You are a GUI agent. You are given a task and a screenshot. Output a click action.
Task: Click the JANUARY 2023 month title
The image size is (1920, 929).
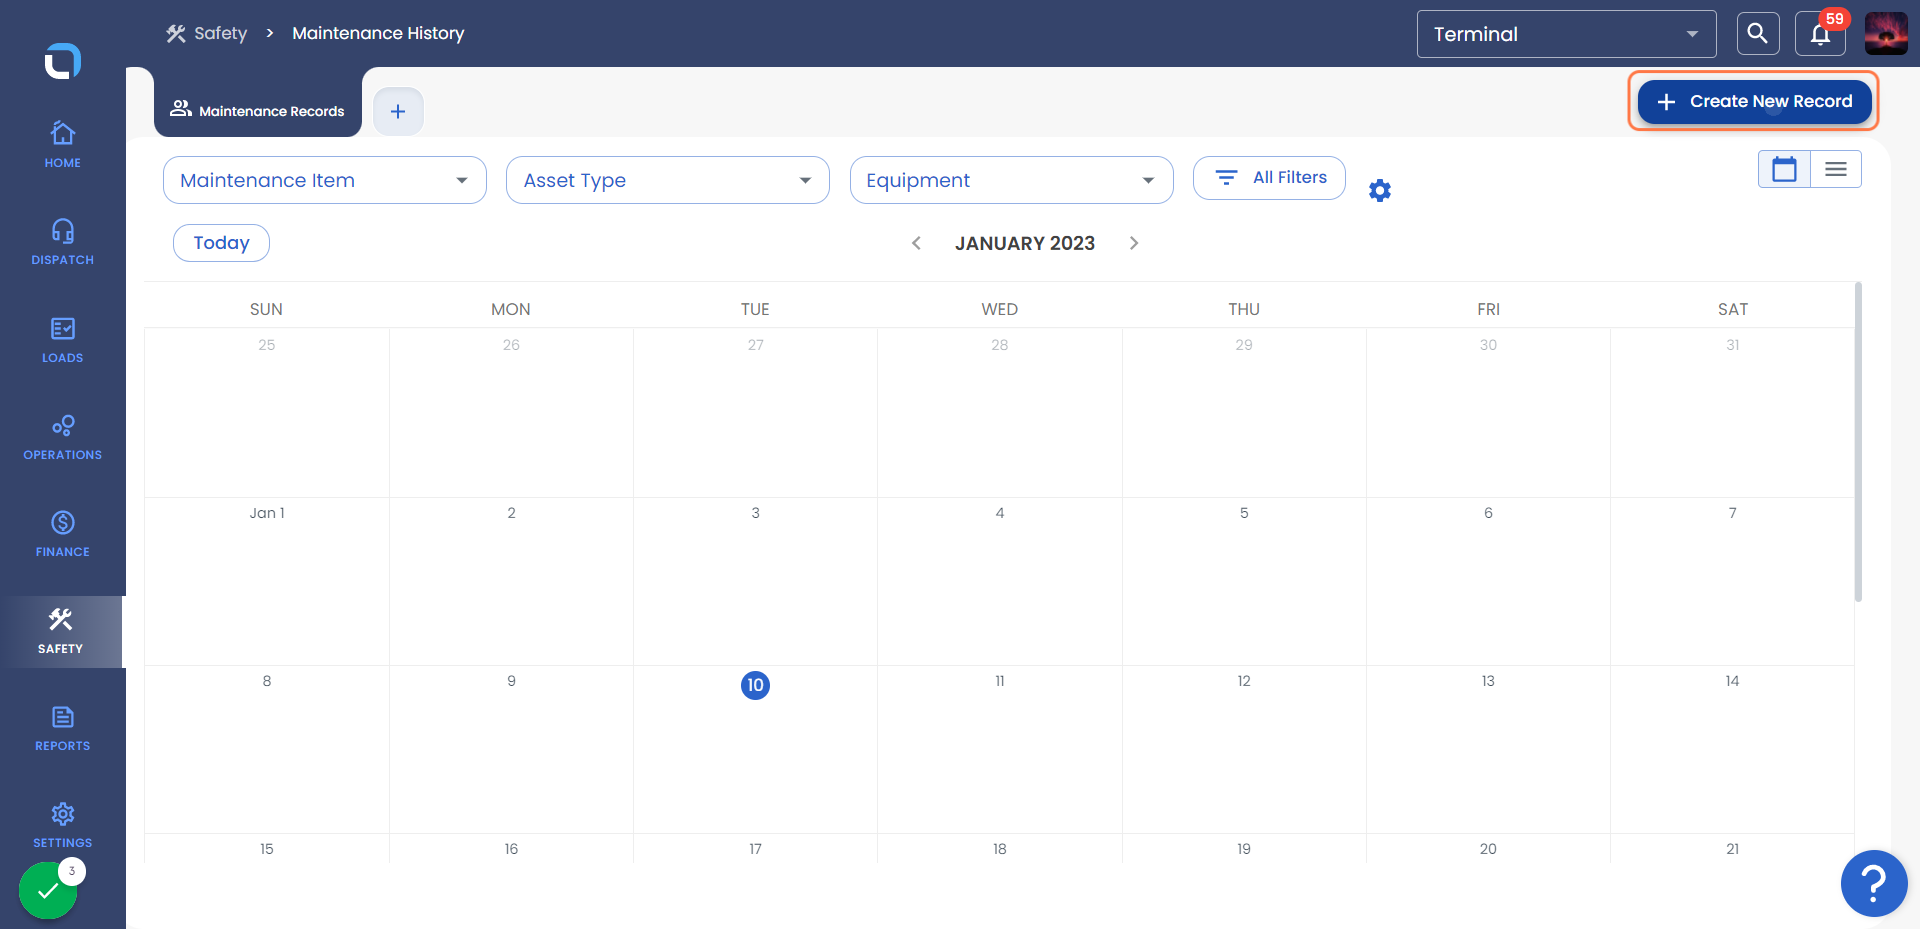pos(1025,243)
